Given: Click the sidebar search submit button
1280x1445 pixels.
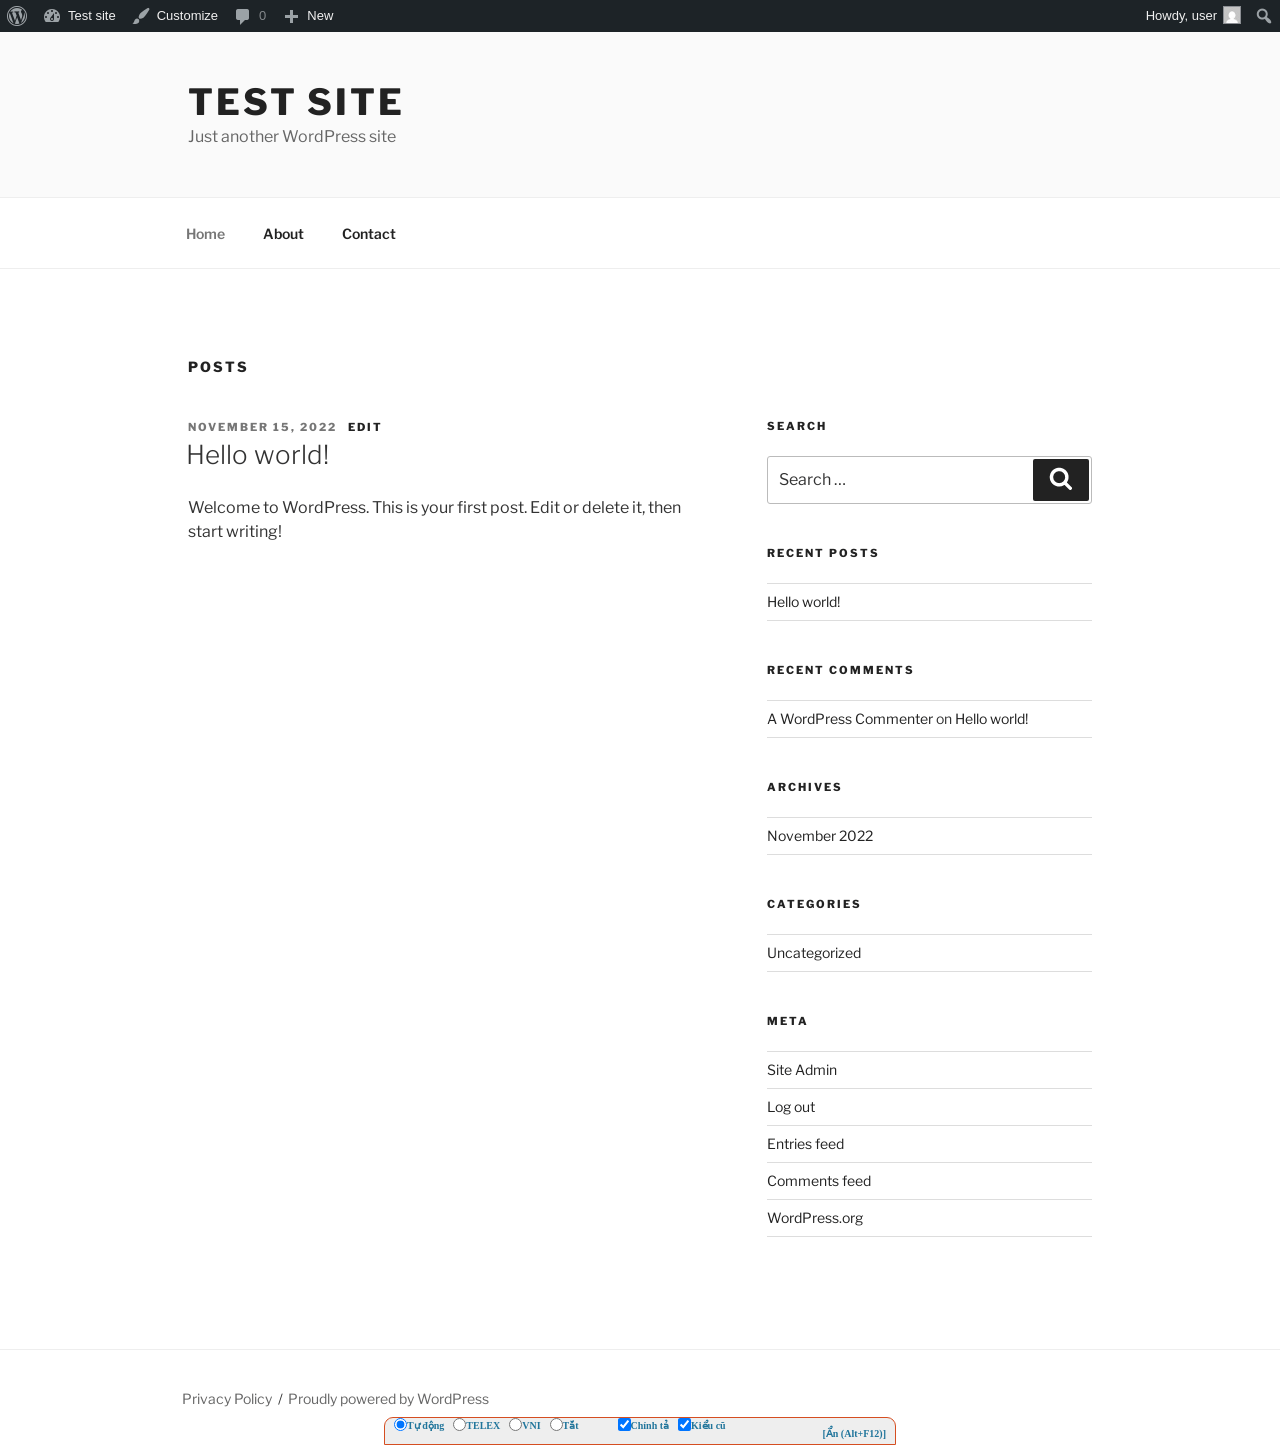Looking at the screenshot, I should coord(1061,480).
